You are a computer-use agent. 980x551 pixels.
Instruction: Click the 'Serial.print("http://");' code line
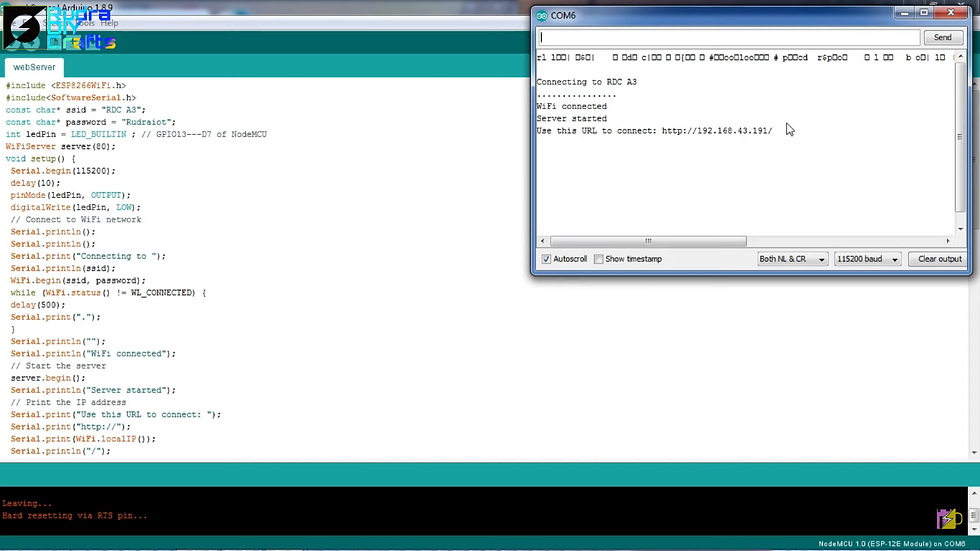71,427
